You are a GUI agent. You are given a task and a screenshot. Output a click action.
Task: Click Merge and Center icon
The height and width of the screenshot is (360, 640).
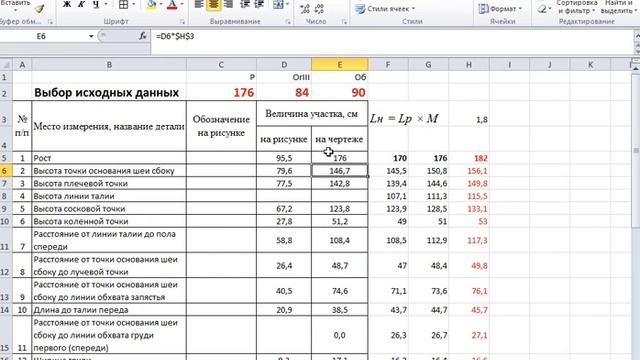click(278, 4)
